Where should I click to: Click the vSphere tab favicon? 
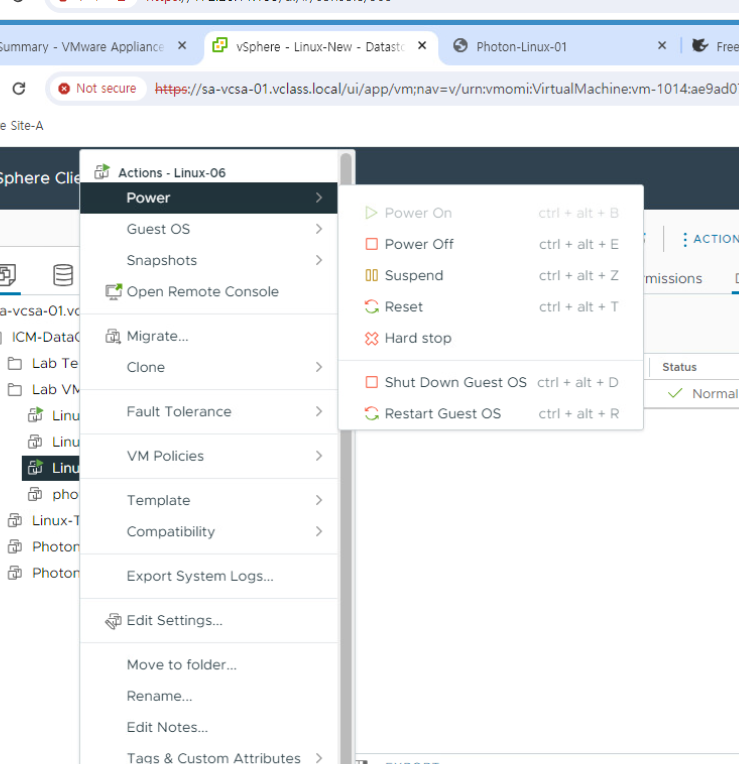coord(220,45)
